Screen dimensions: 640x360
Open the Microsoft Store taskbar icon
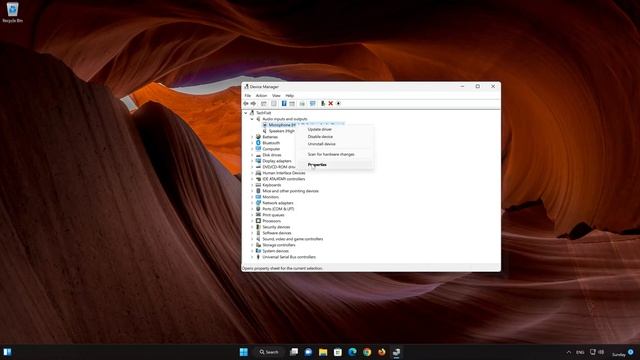[x=338, y=352]
